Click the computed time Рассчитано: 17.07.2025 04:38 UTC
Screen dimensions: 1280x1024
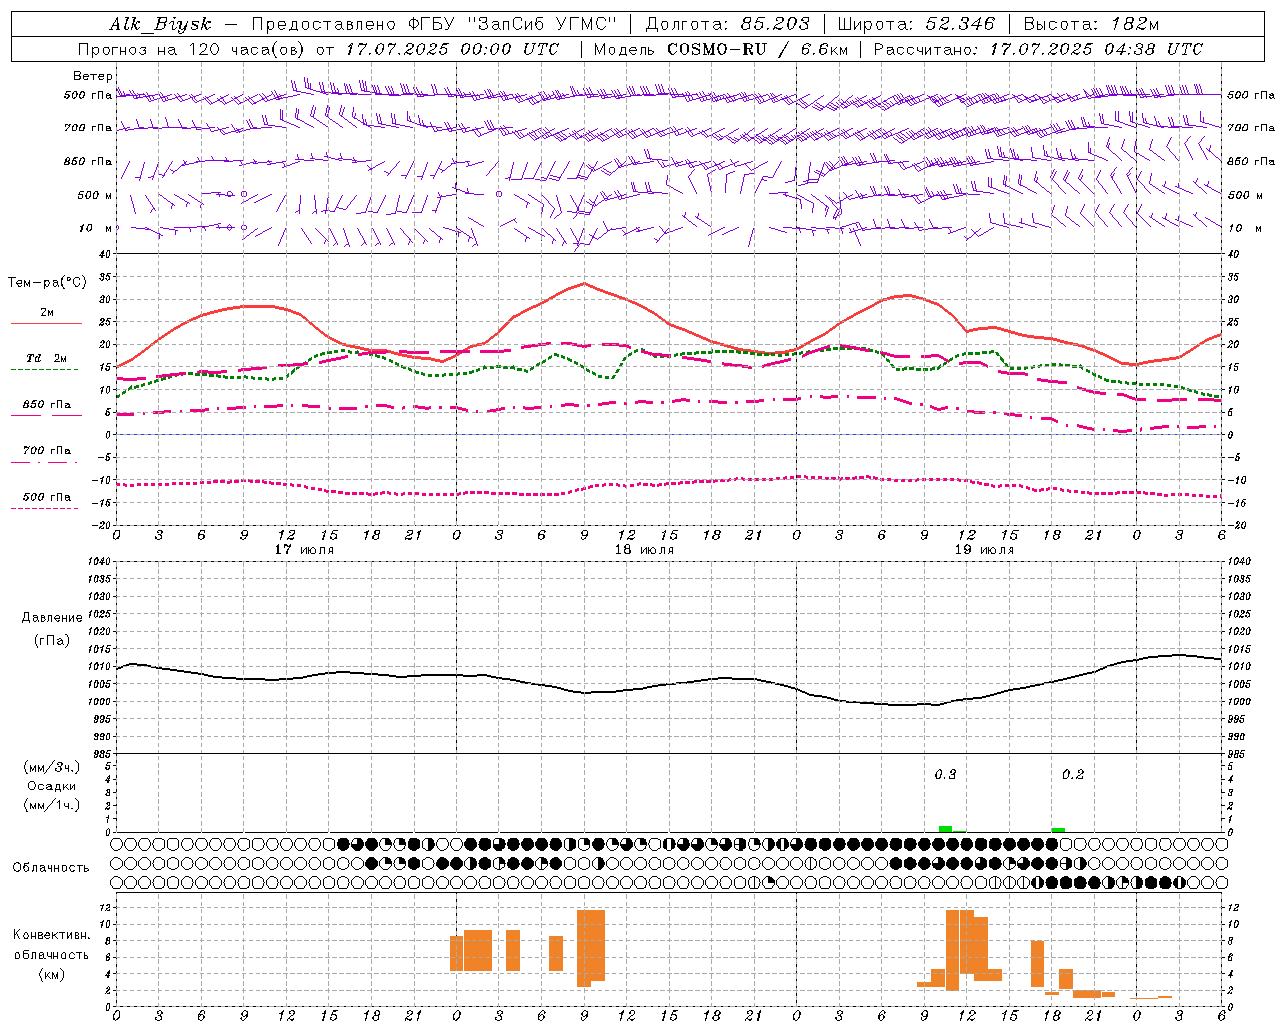pos(1038,49)
